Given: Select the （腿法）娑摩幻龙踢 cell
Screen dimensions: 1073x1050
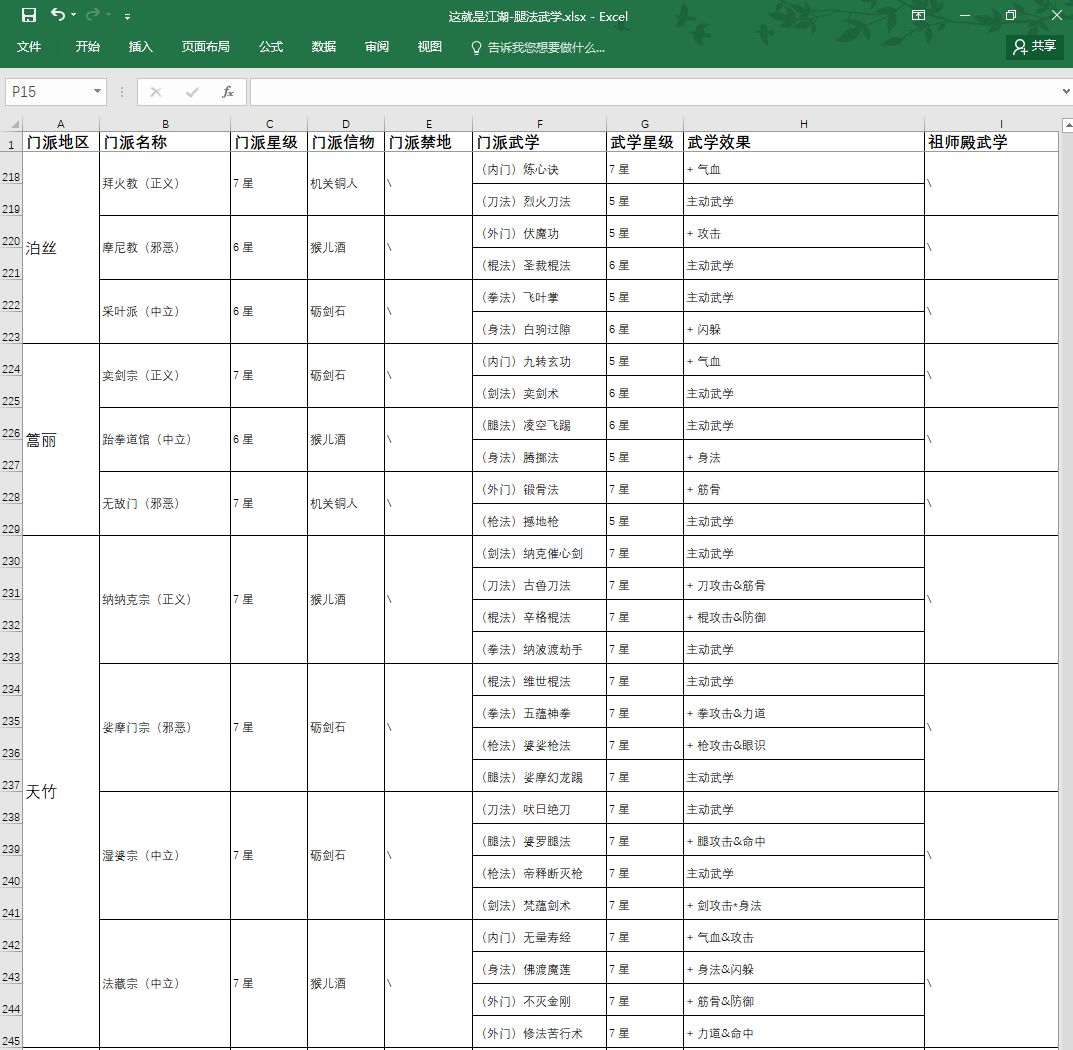Looking at the screenshot, I should click(539, 778).
